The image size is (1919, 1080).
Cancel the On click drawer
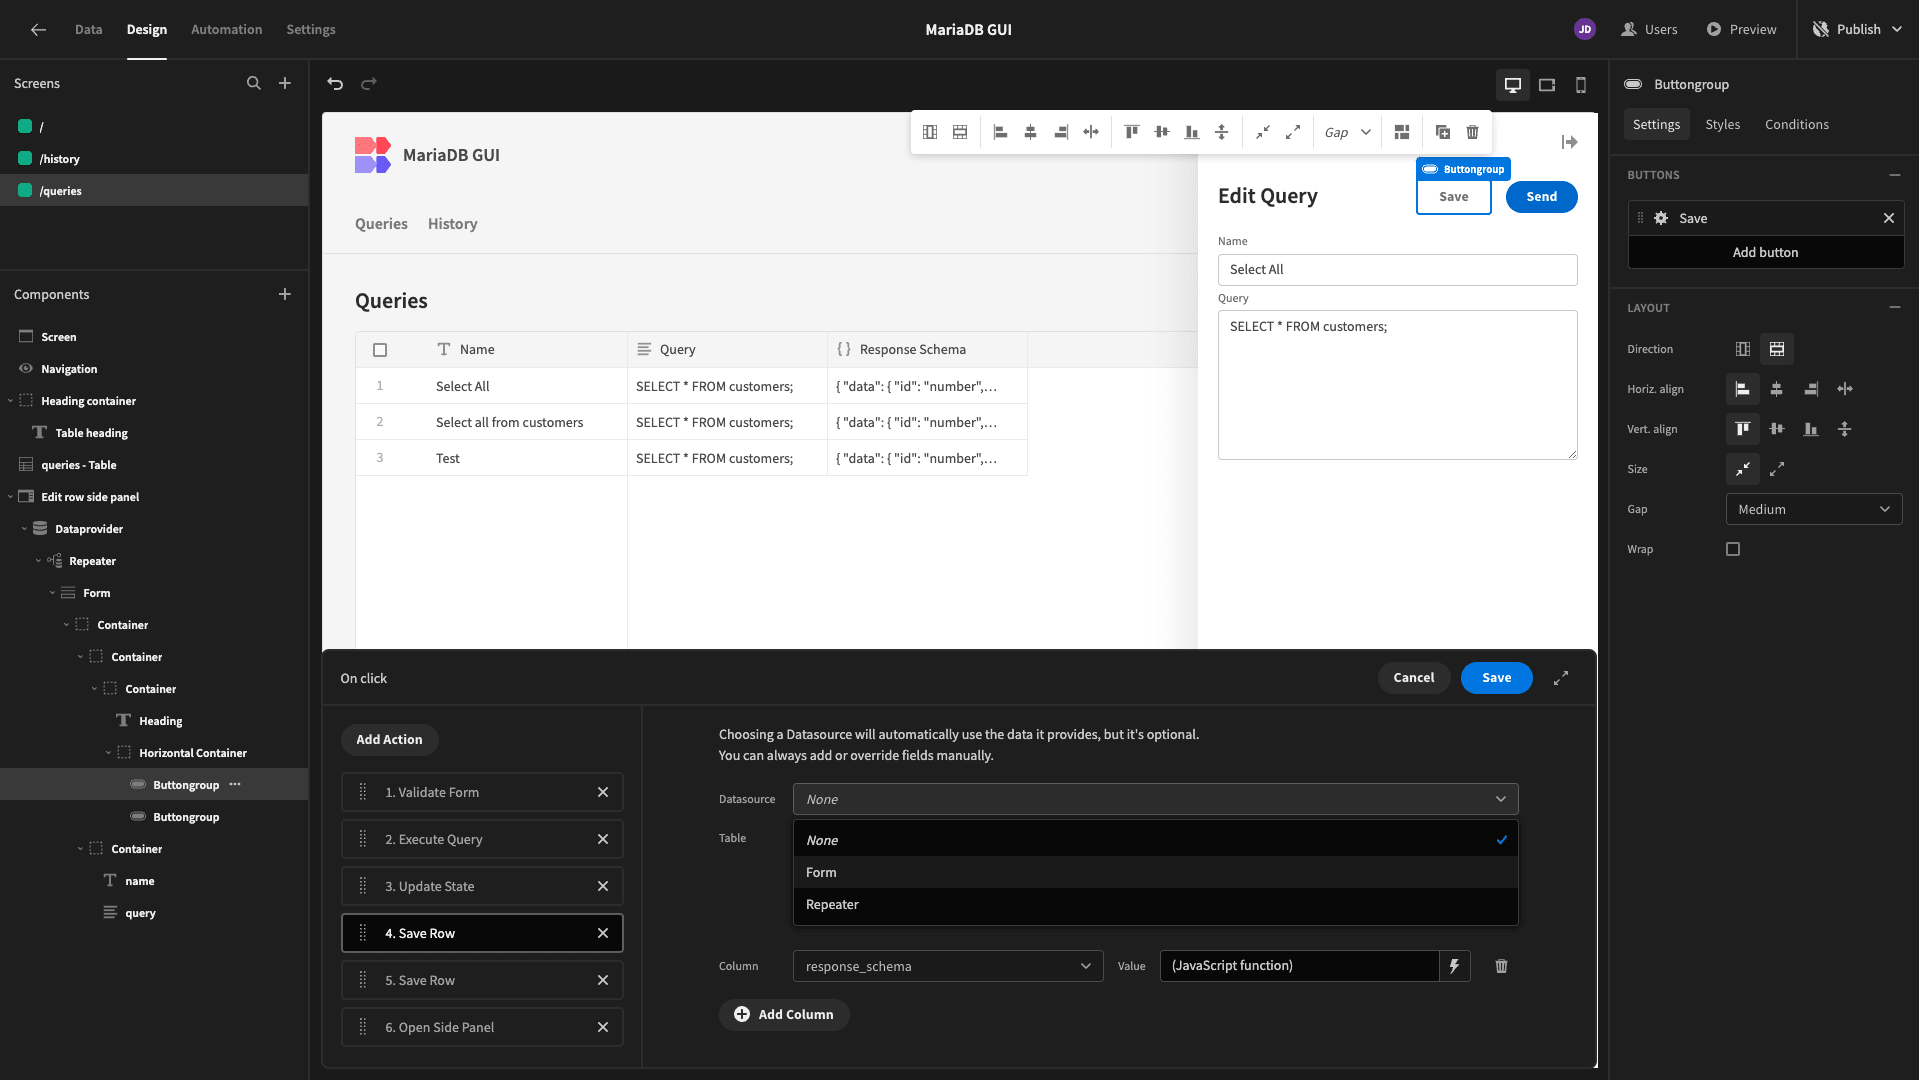1414,678
